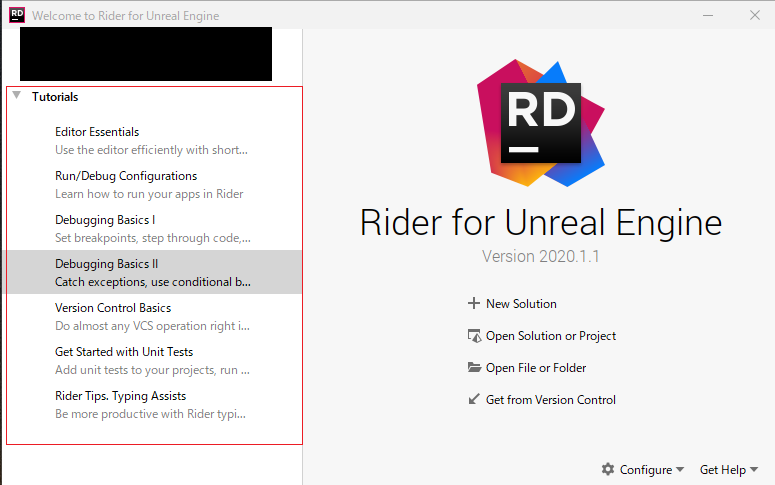Image resolution: width=775 pixels, height=485 pixels.
Task: Click the folder icon for Open File or Folder
Action: pyautogui.click(x=474, y=367)
